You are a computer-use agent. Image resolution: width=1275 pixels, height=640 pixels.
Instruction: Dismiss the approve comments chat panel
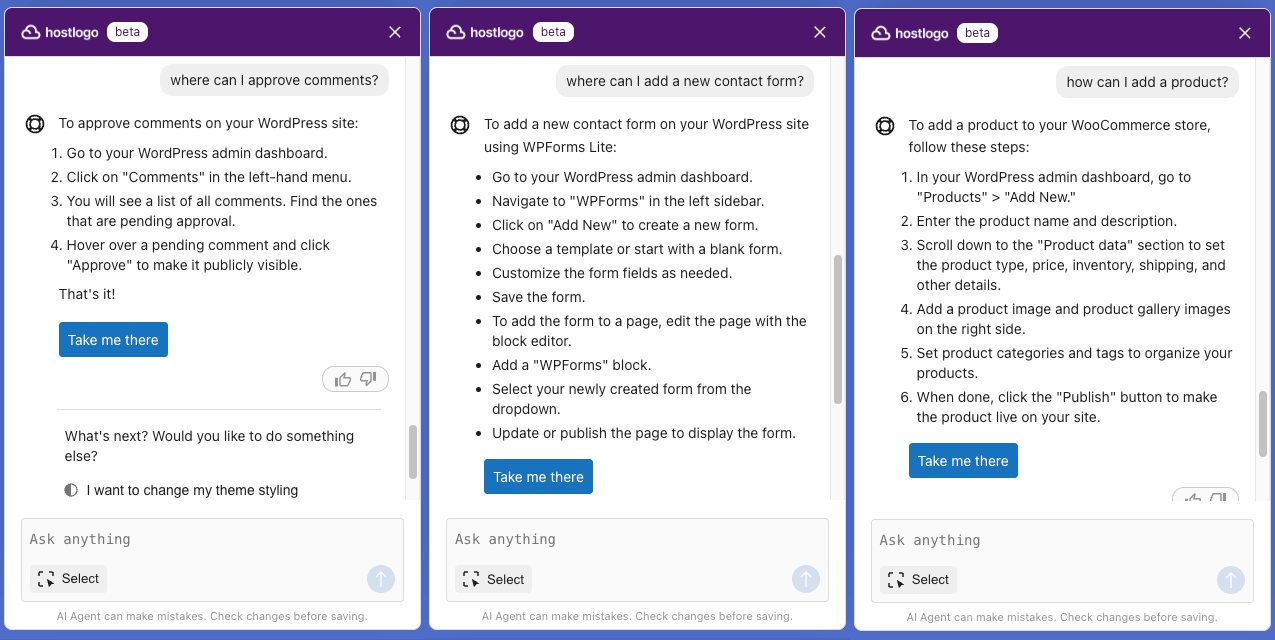tap(395, 32)
